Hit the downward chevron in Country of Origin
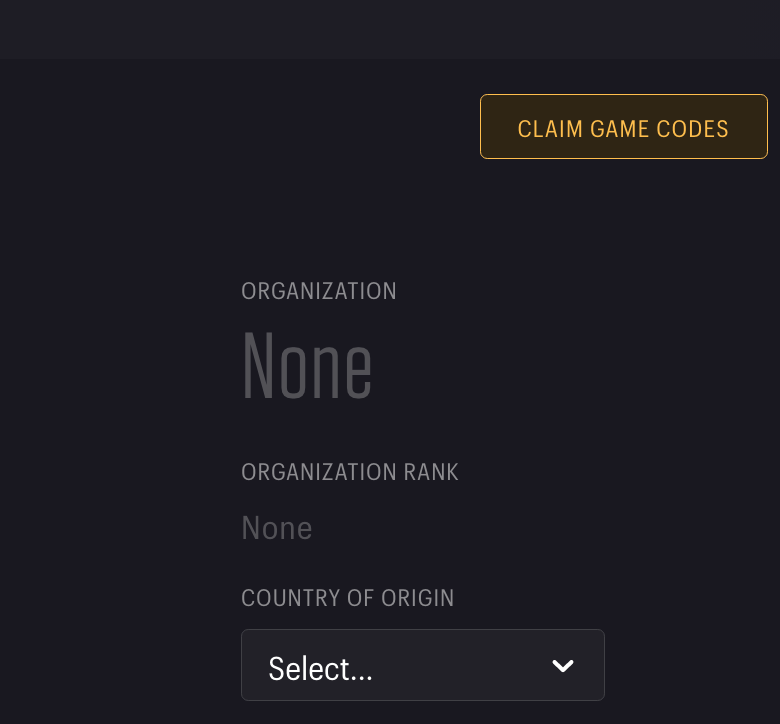Viewport: 780px width, 724px height. [563, 666]
